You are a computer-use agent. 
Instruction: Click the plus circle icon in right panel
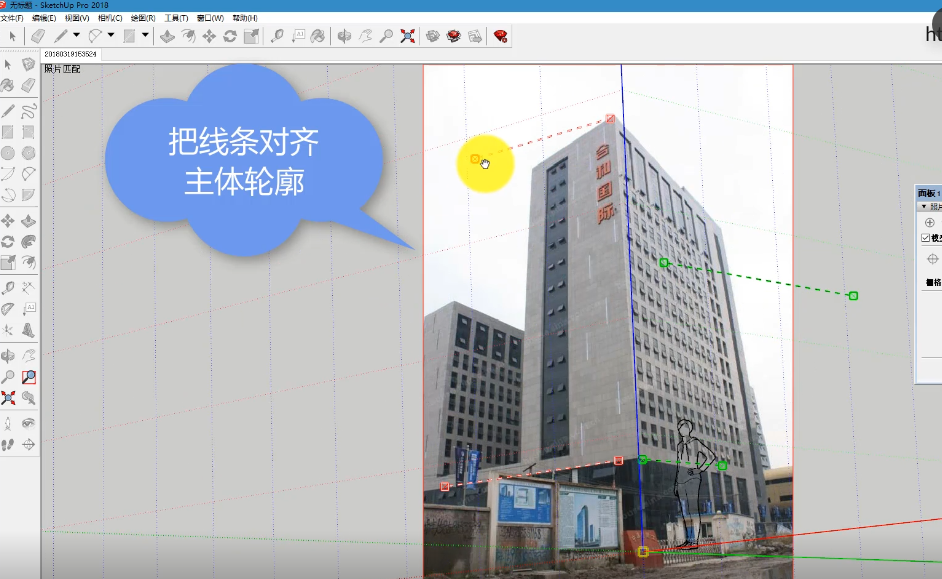pyautogui.click(x=929, y=222)
